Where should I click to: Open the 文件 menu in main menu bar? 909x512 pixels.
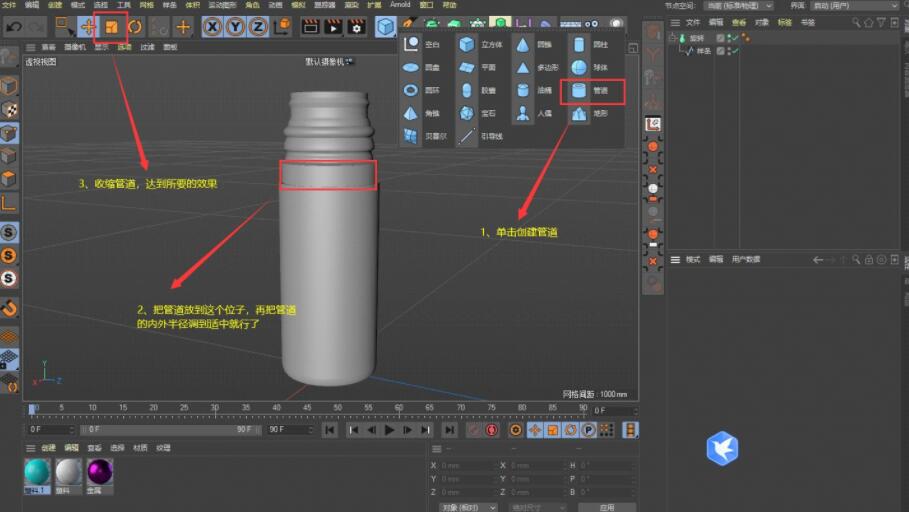click(x=9, y=5)
